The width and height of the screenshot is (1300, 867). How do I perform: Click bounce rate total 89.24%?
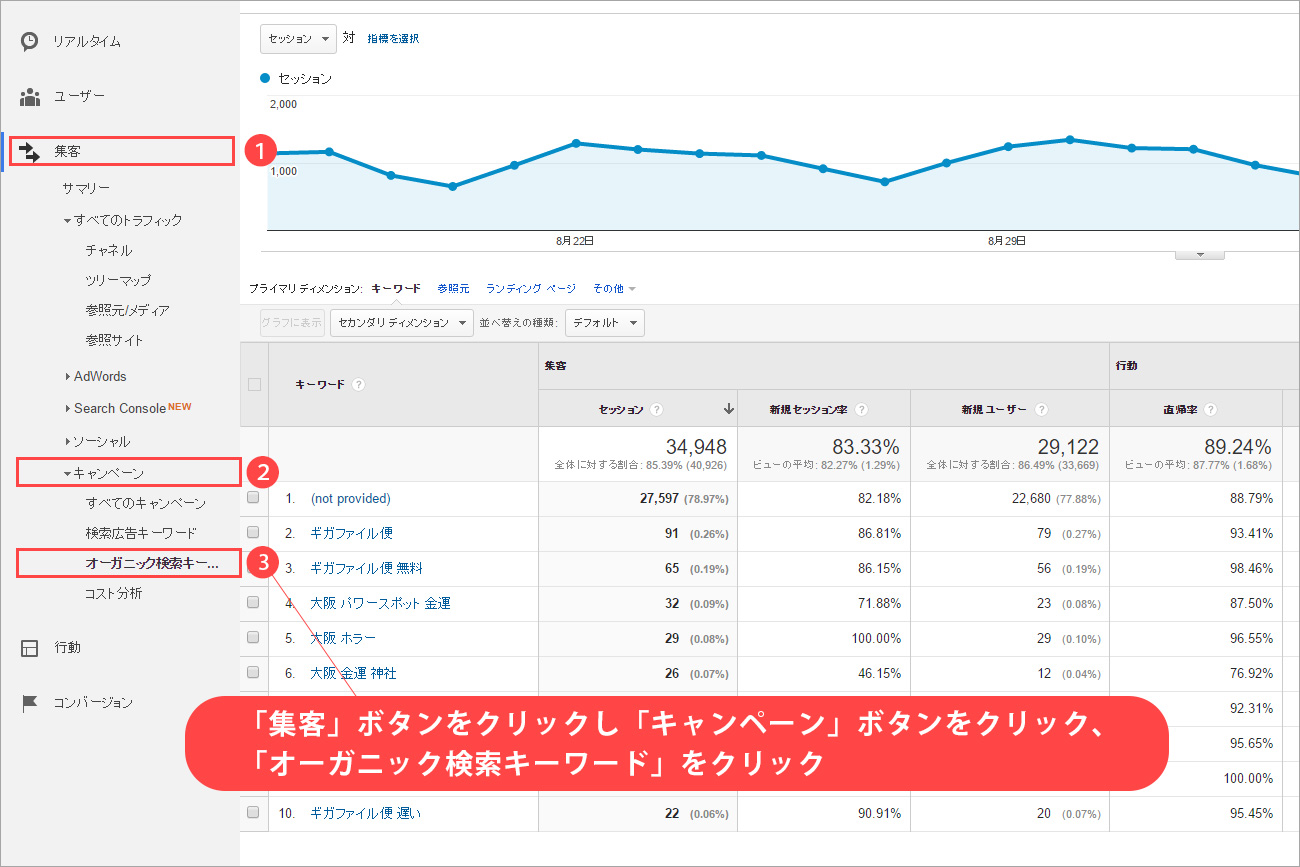[x=1237, y=447]
